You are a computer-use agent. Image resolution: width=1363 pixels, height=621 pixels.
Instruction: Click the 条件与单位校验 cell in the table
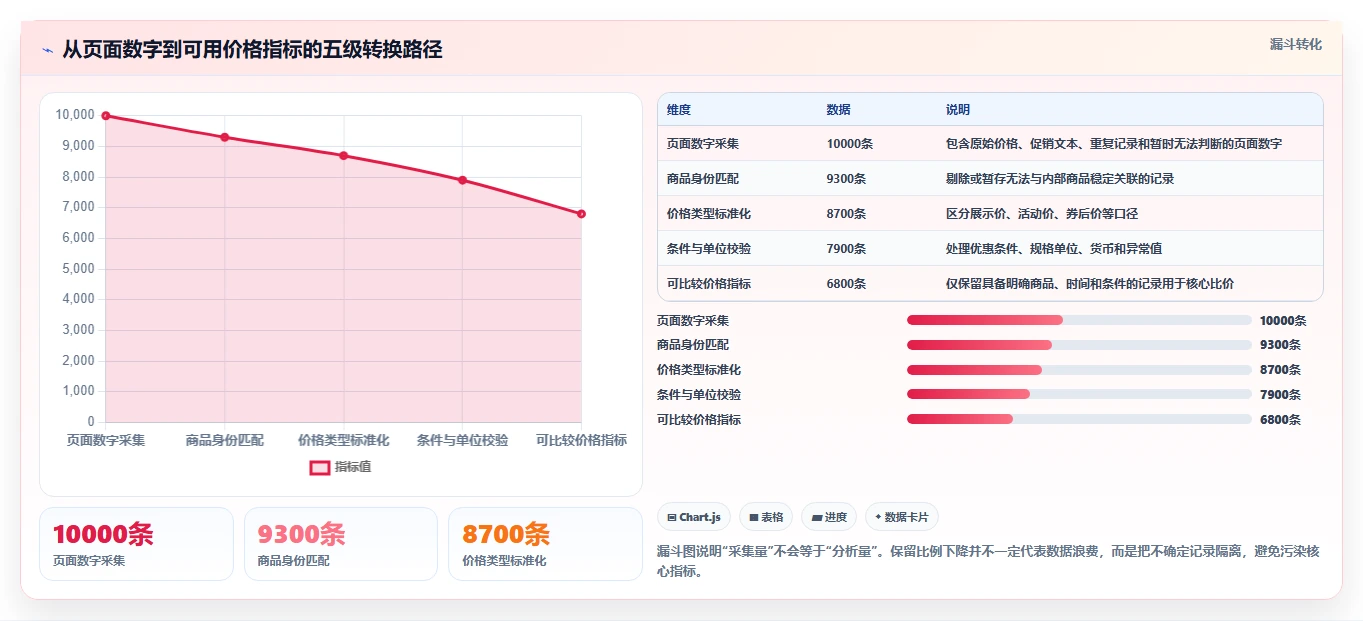click(709, 249)
